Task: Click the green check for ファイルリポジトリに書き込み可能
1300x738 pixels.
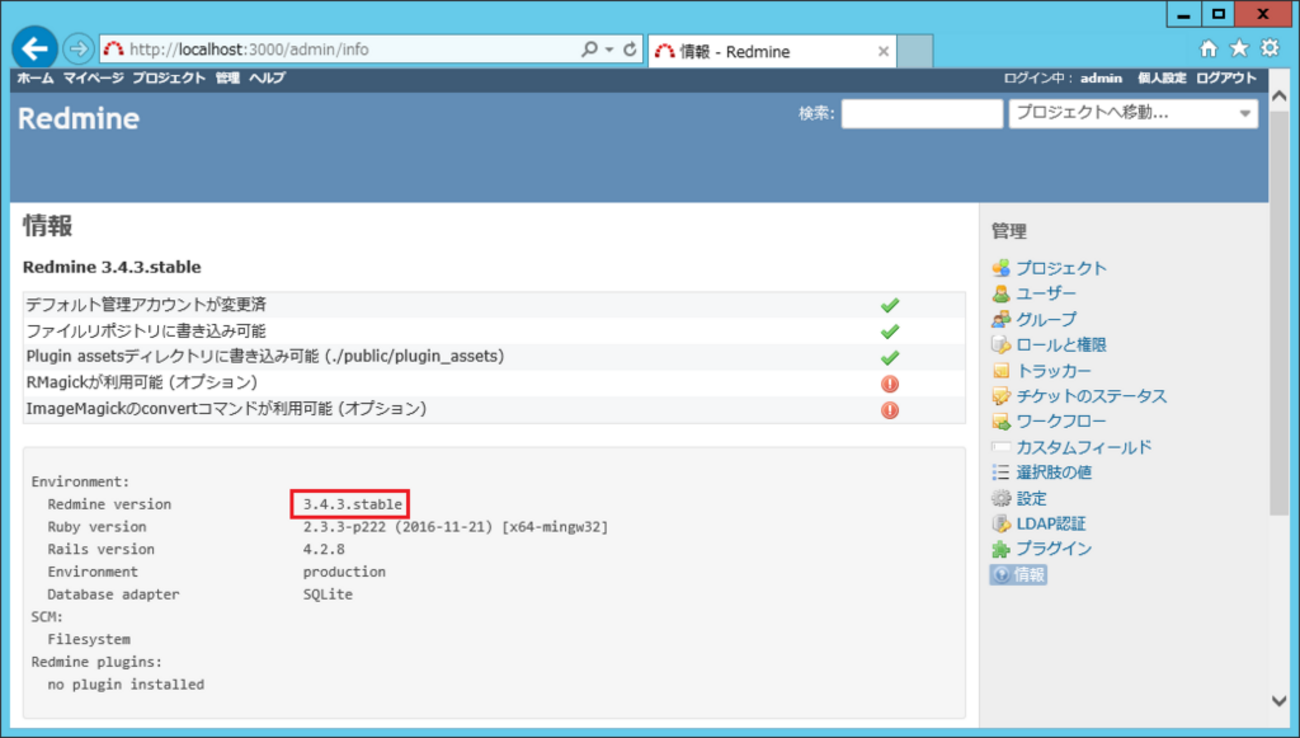Action: (x=889, y=331)
